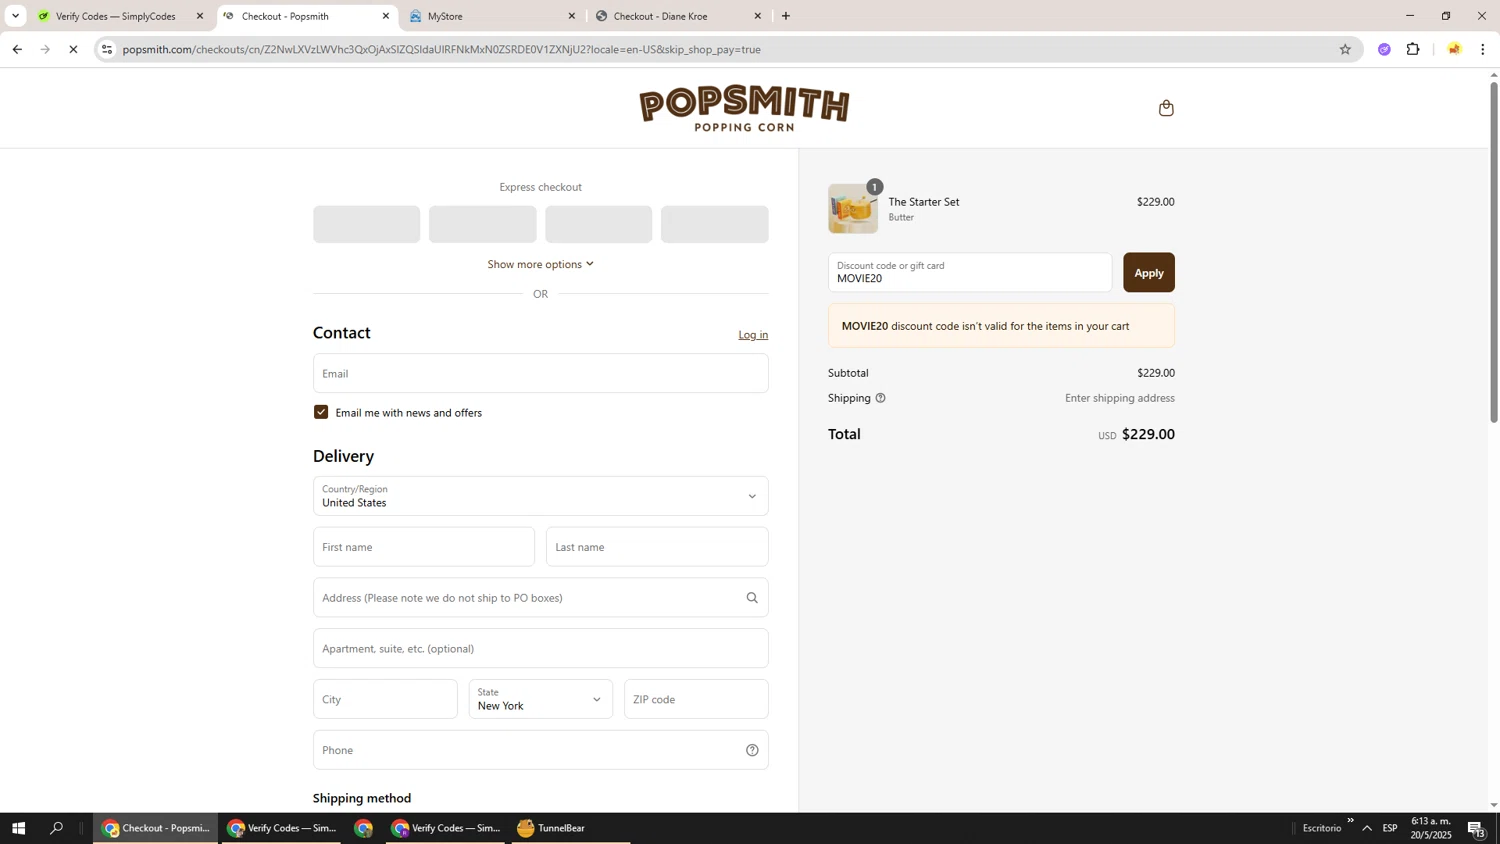1500x844 pixels.
Task: Open the Windows Start menu
Action: (x=18, y=828)
